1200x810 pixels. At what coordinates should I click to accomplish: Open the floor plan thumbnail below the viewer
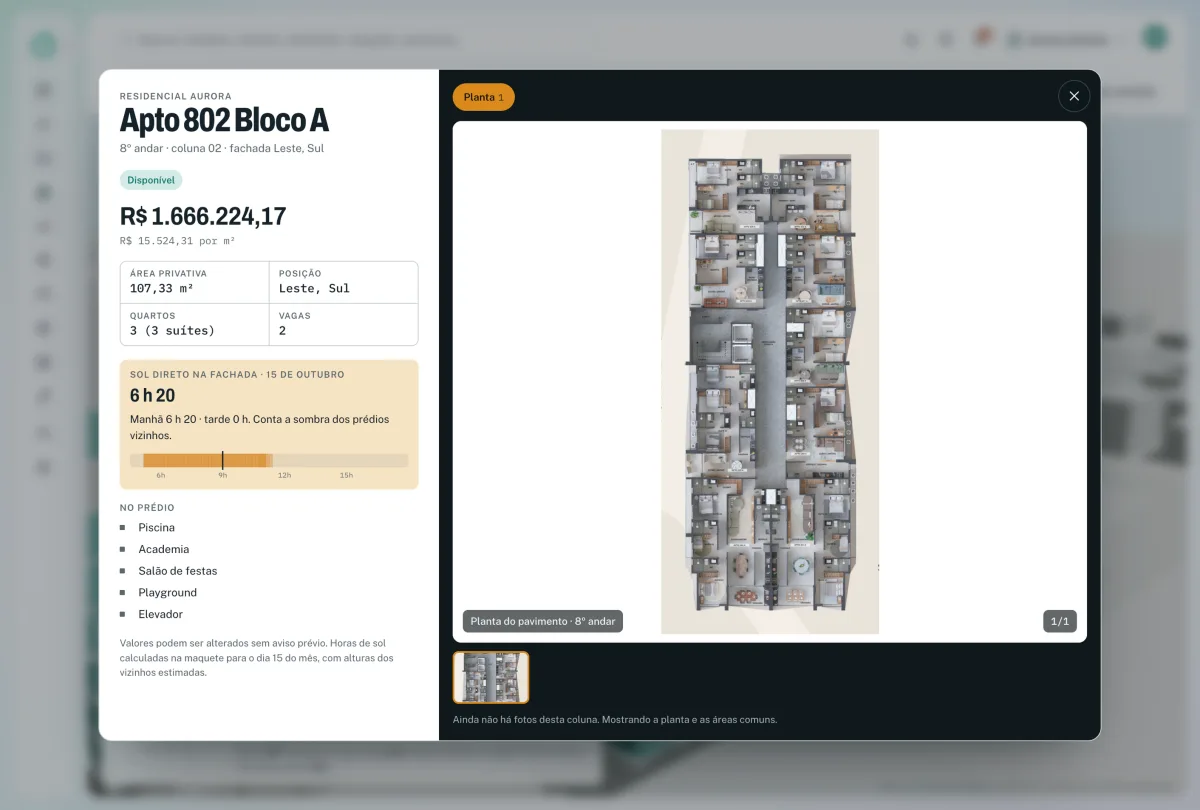[491, 677]
